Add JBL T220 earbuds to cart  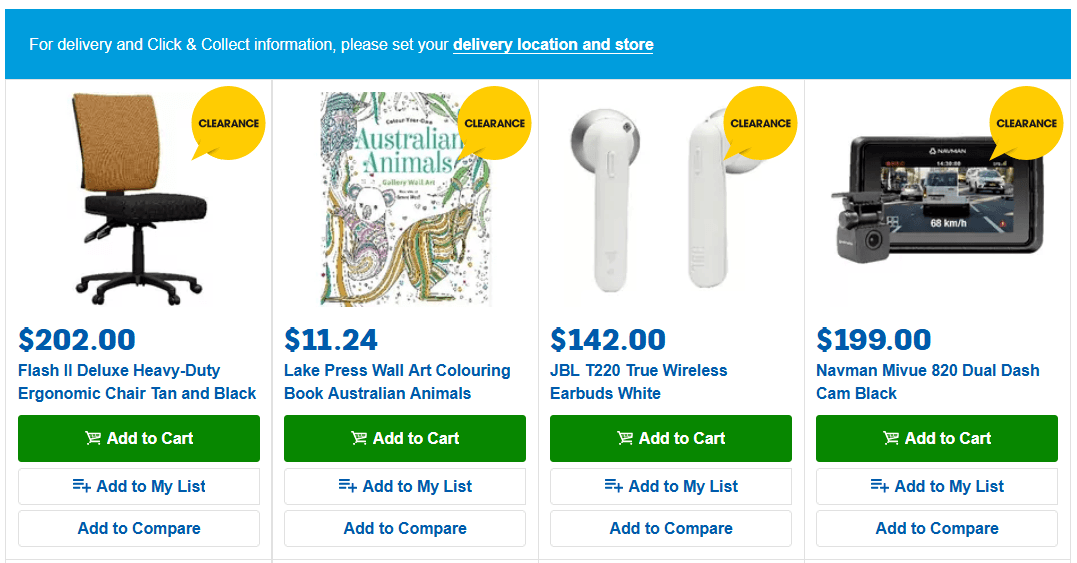coord(670,438)
